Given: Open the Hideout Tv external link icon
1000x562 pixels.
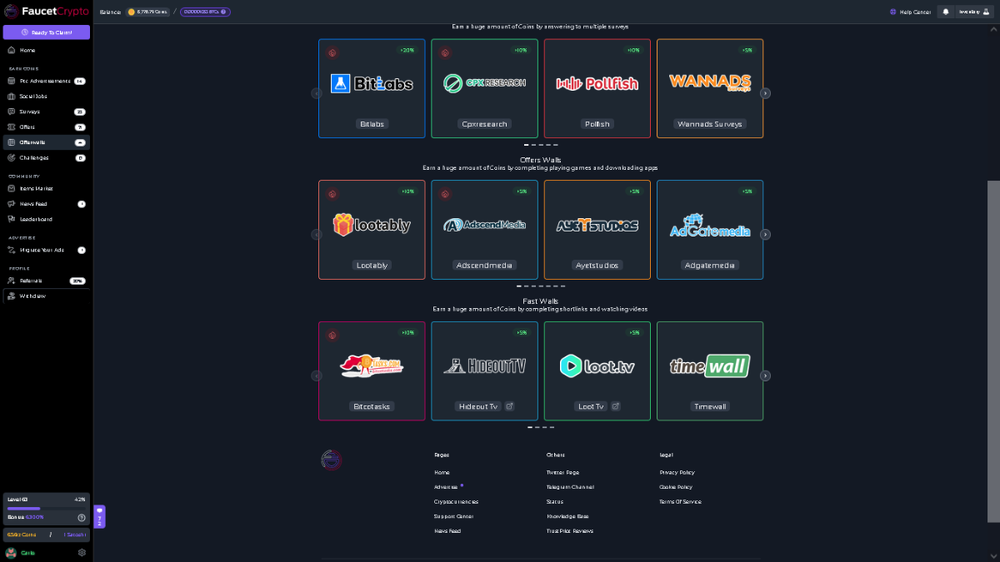Looking at the screenshot, I should click(509, 406).
